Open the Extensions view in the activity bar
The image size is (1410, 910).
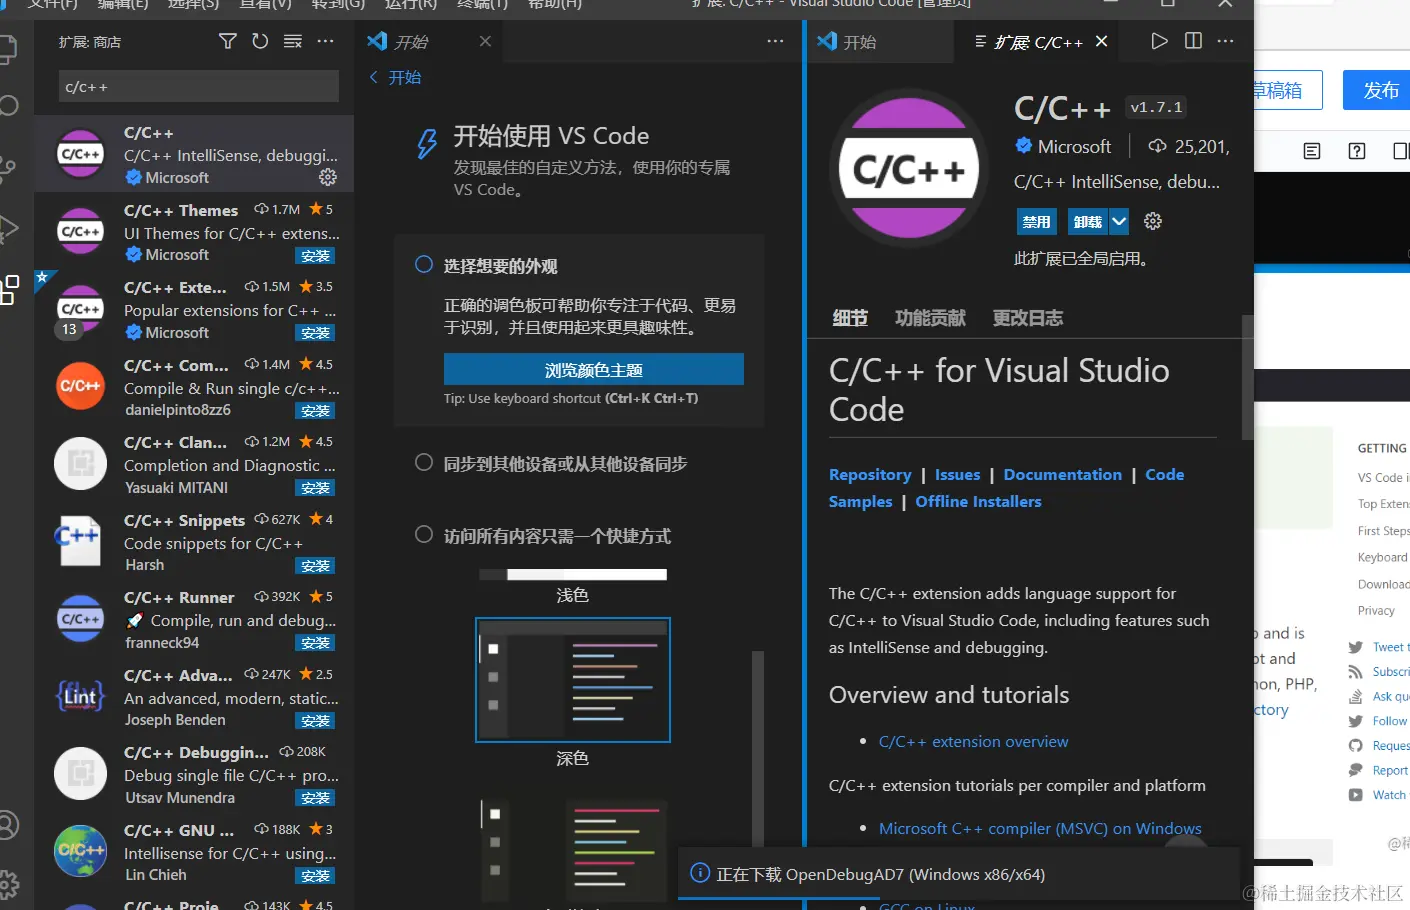pyautogui.click(x=9, y=289)
